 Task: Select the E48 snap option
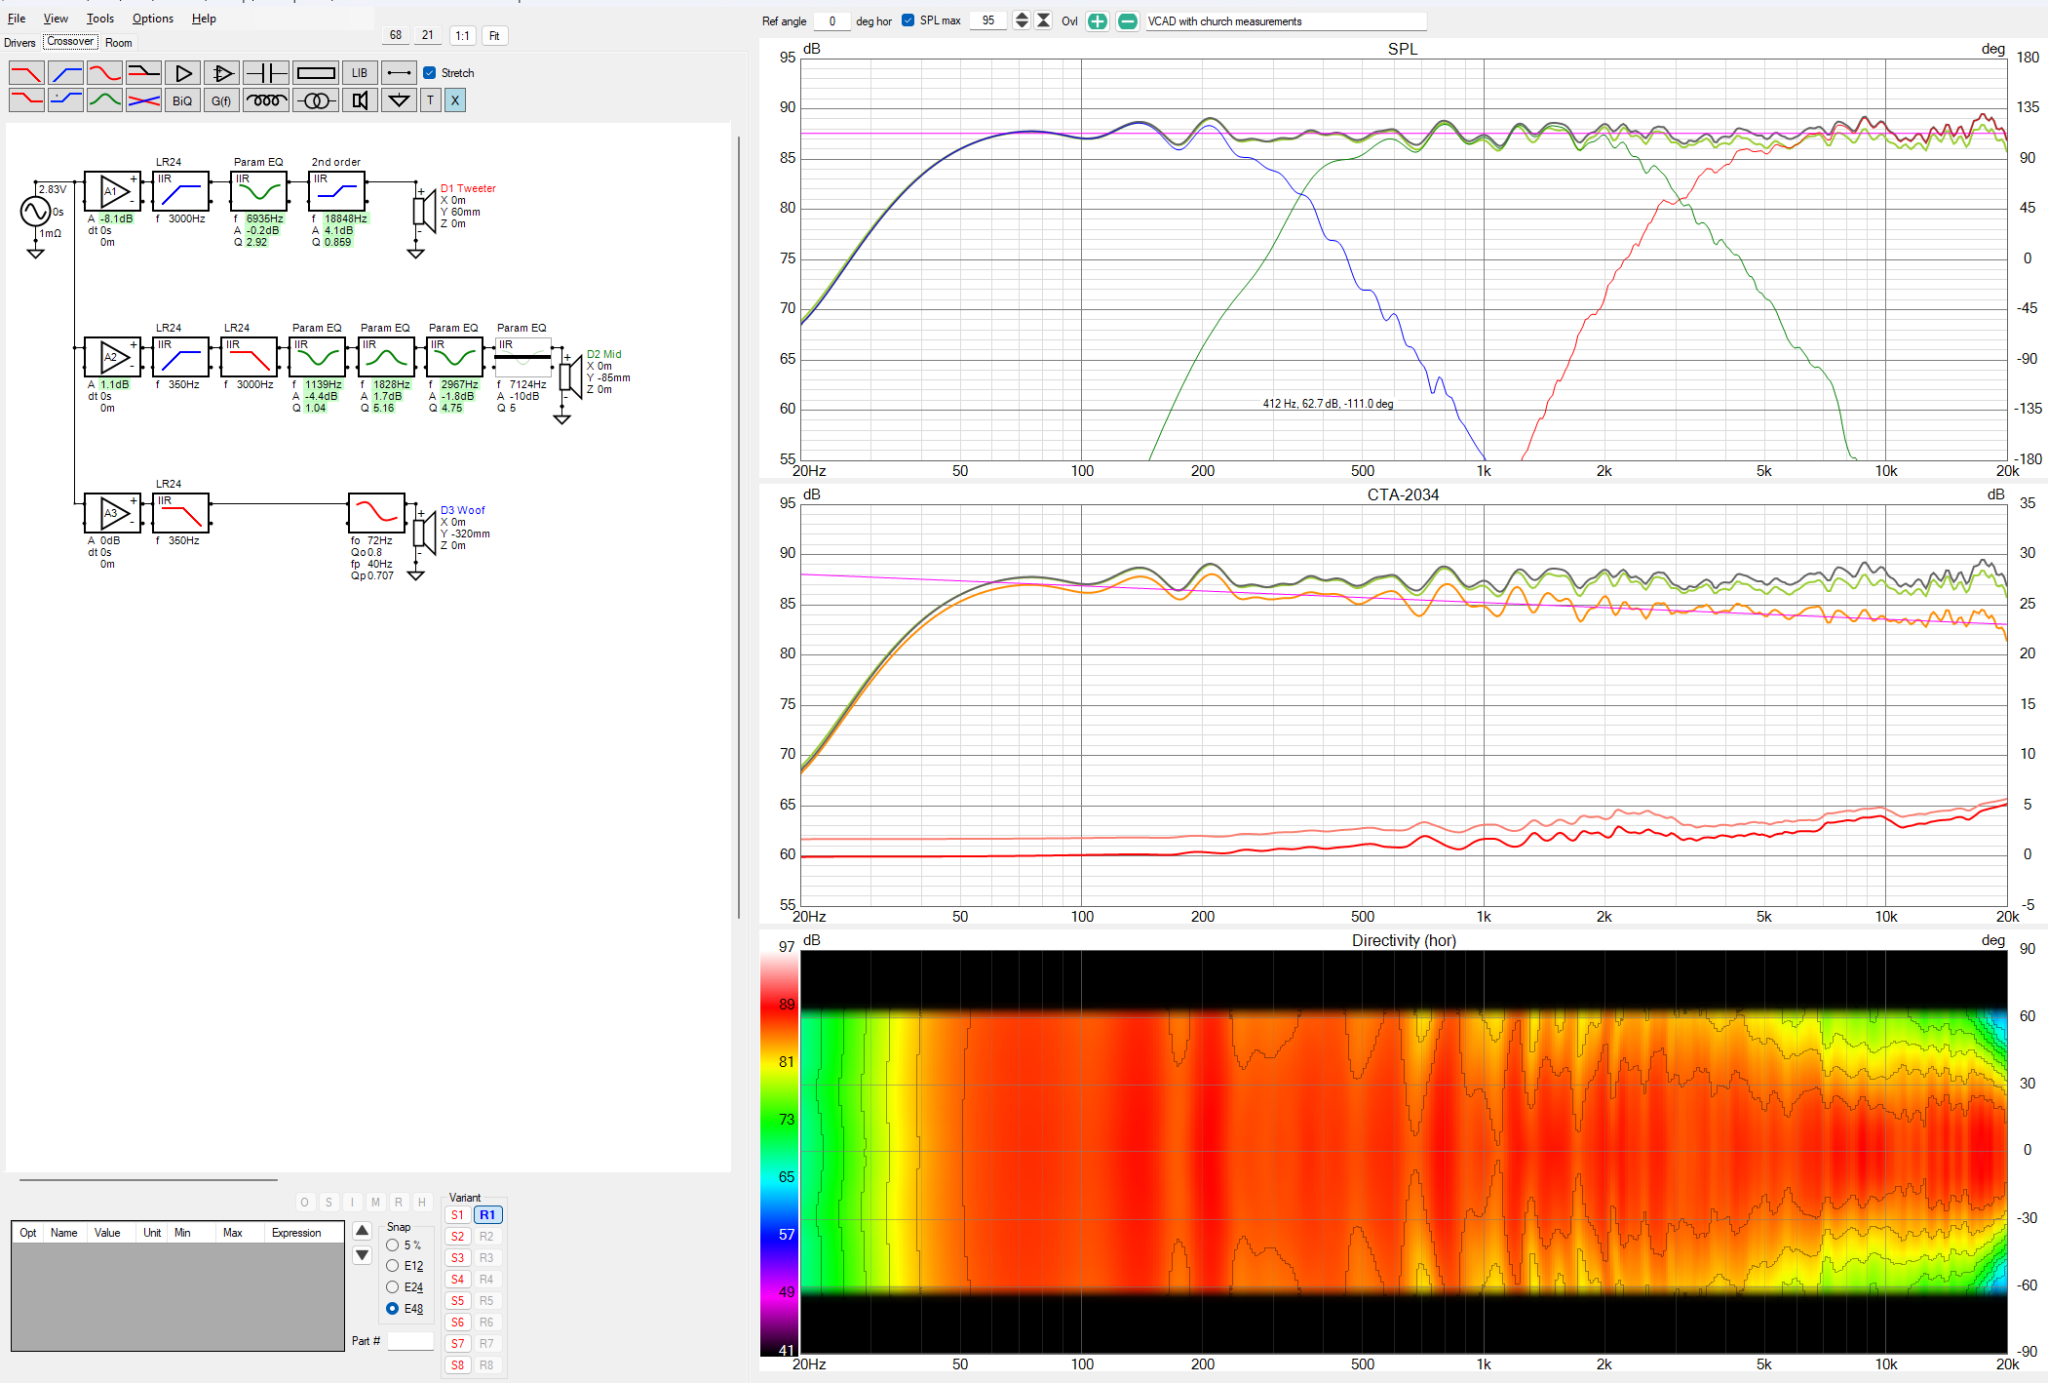coord(392,1308)
